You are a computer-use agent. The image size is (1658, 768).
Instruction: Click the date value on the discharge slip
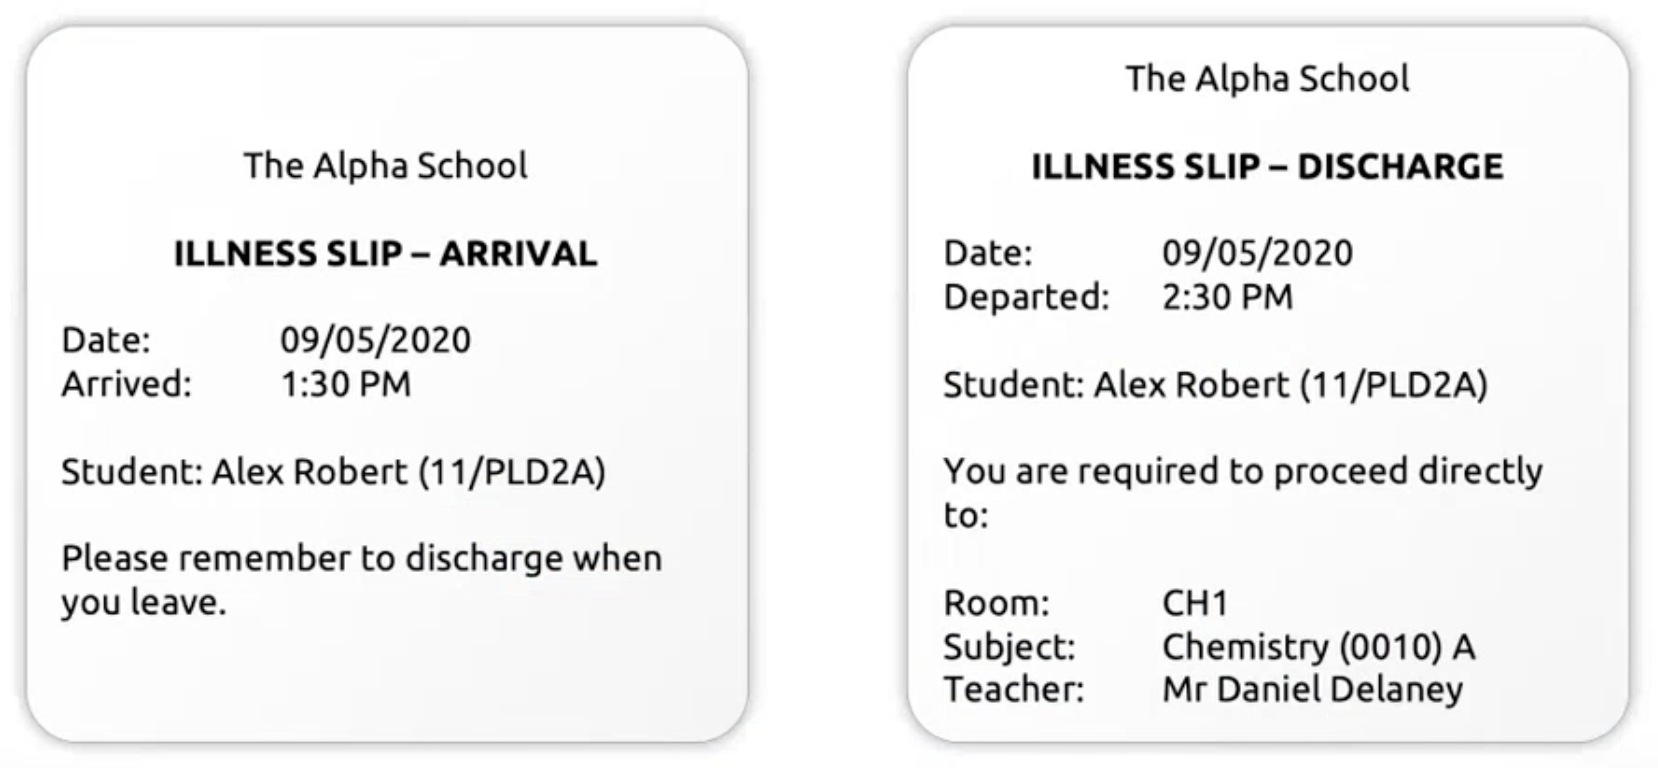(1257, 254)
